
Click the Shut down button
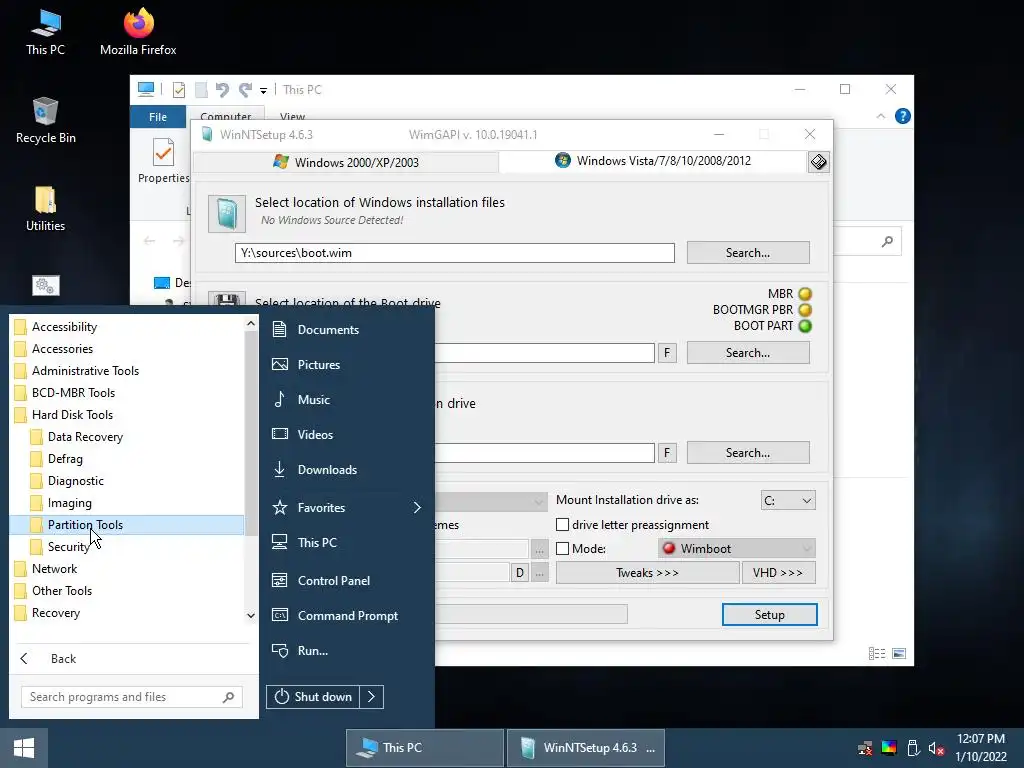(x=313, y=697)
